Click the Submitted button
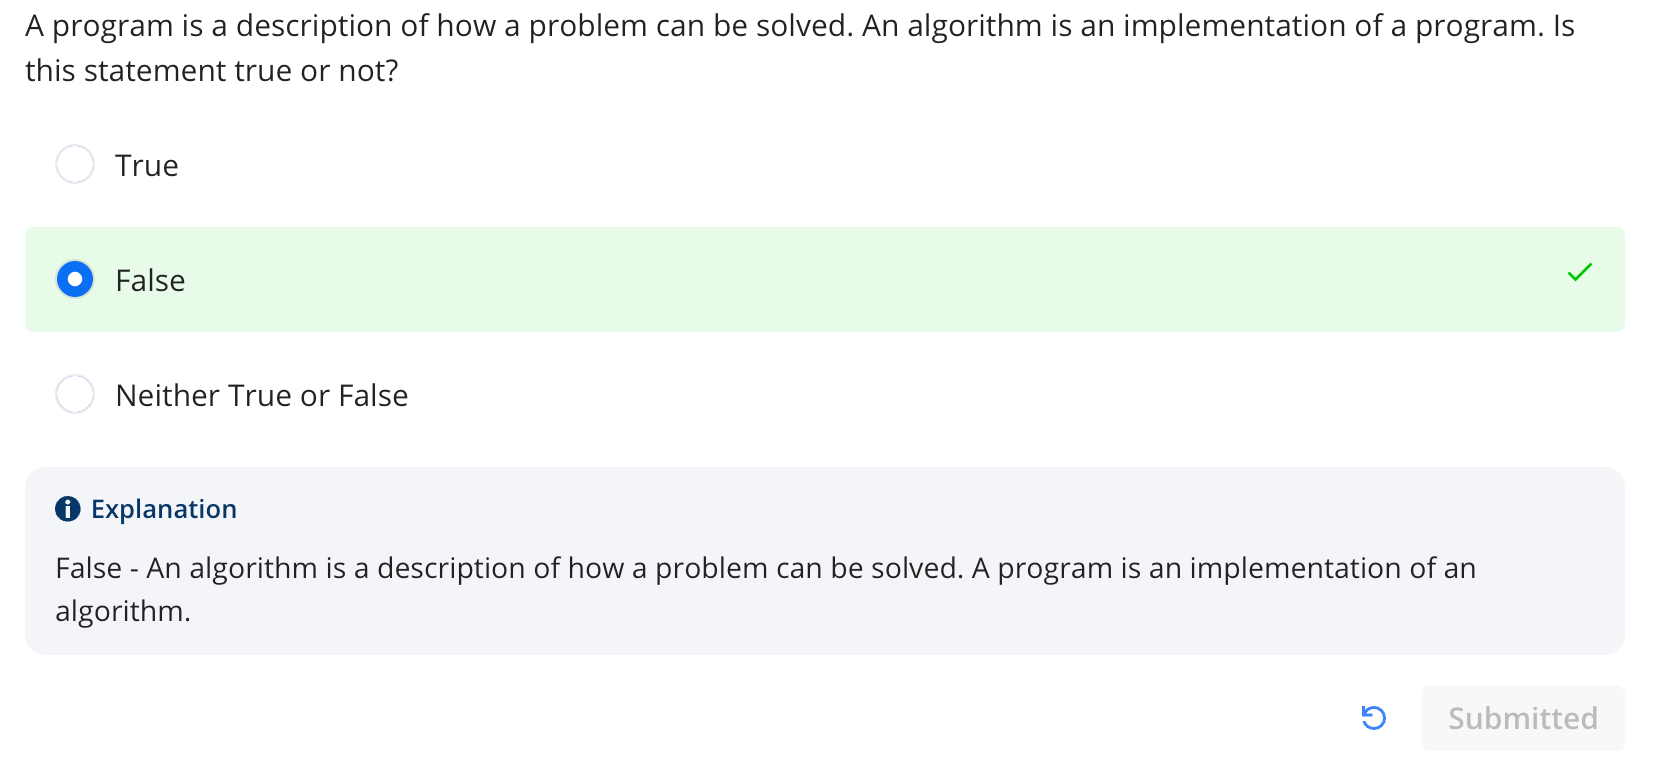Image resolution: width=1660 pixels, height=770 pixels. pos(1522,717)
